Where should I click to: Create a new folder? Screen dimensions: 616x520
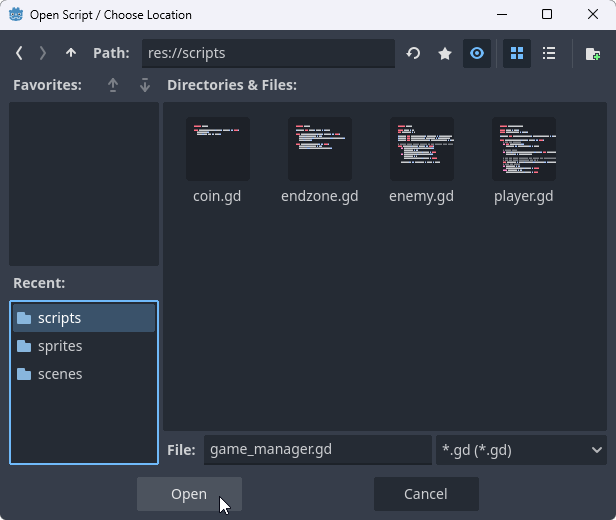592,53
